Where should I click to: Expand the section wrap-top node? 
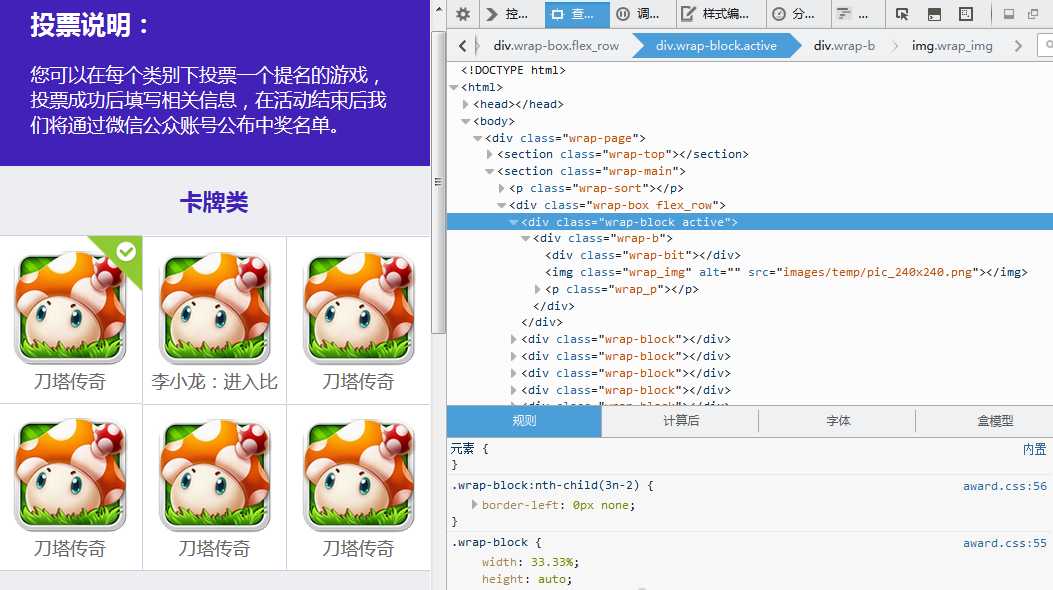[x=490, y=154]
